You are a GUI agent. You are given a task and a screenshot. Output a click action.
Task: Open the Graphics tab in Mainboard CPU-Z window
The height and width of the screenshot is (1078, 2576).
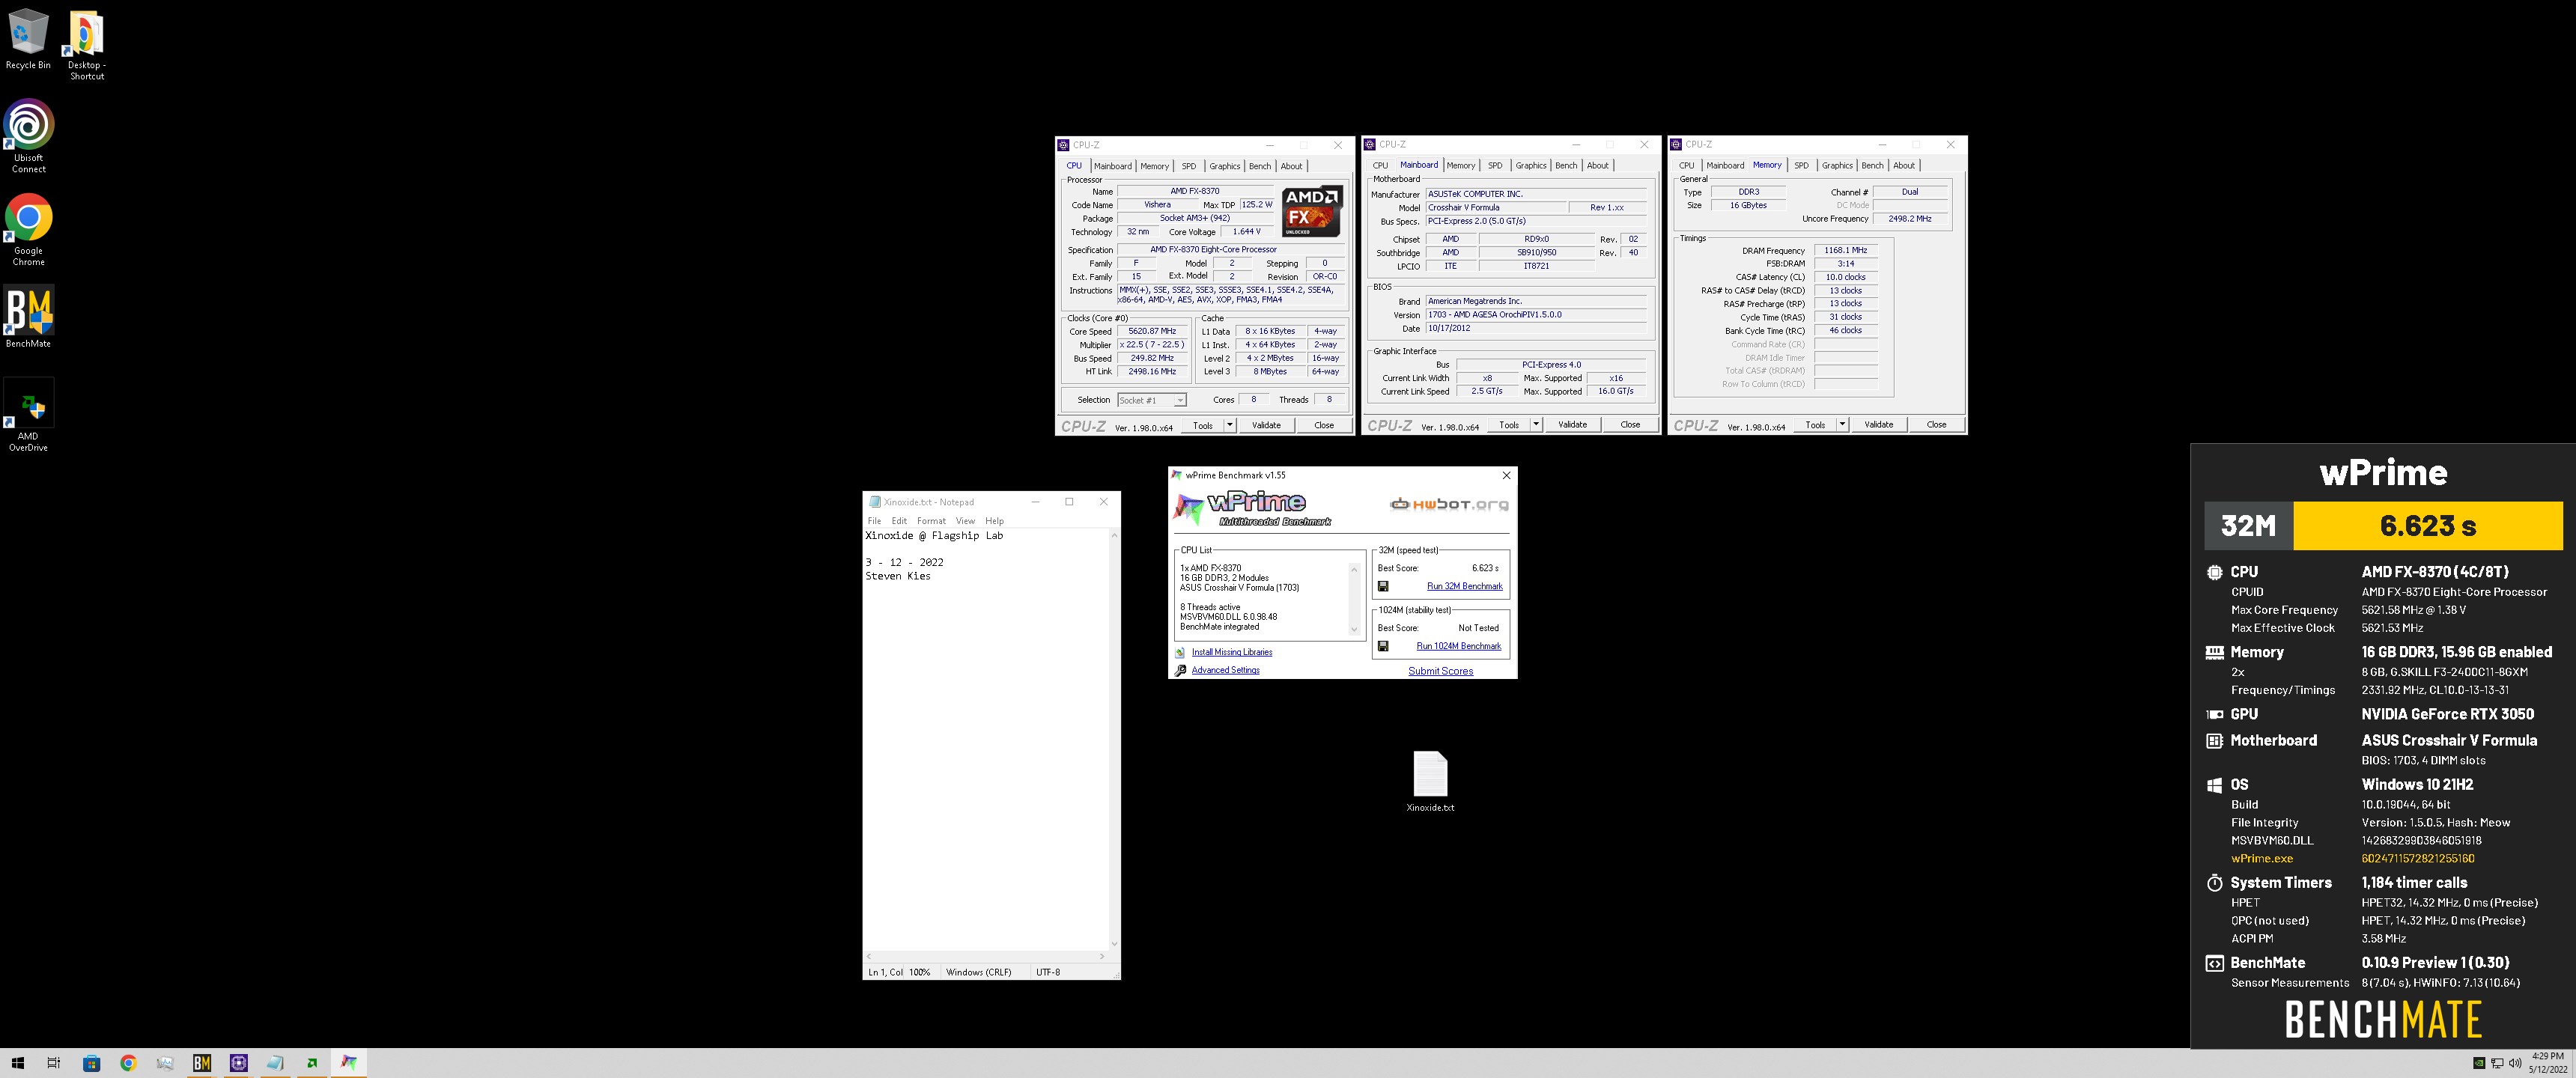click(1530, 166)
